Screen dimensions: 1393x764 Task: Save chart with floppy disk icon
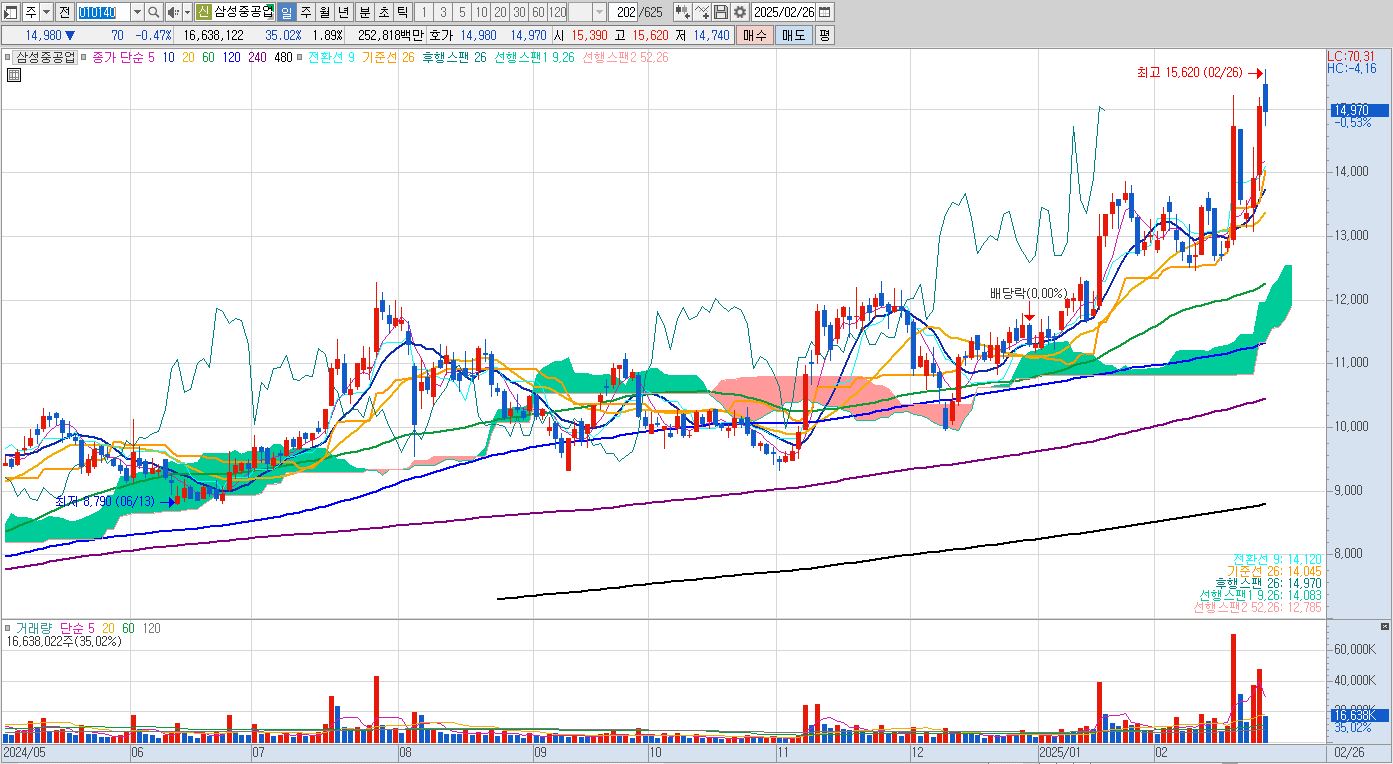click(721, 12)
